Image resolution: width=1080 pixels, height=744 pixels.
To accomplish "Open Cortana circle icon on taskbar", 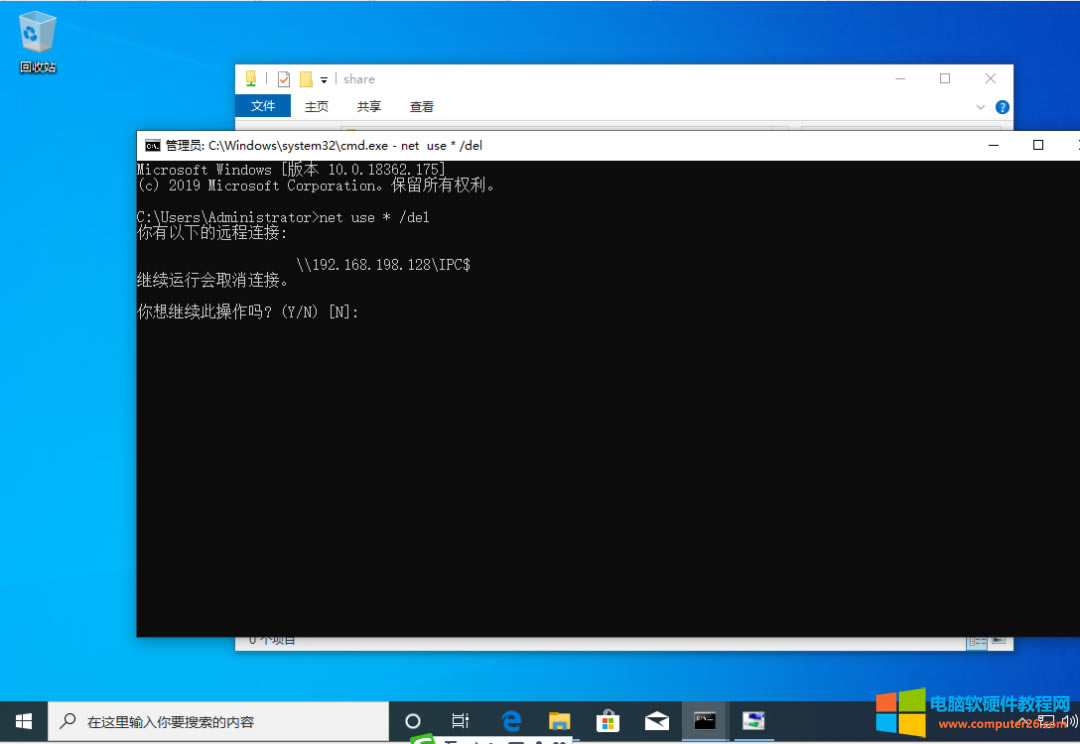I will click(412, 721).
